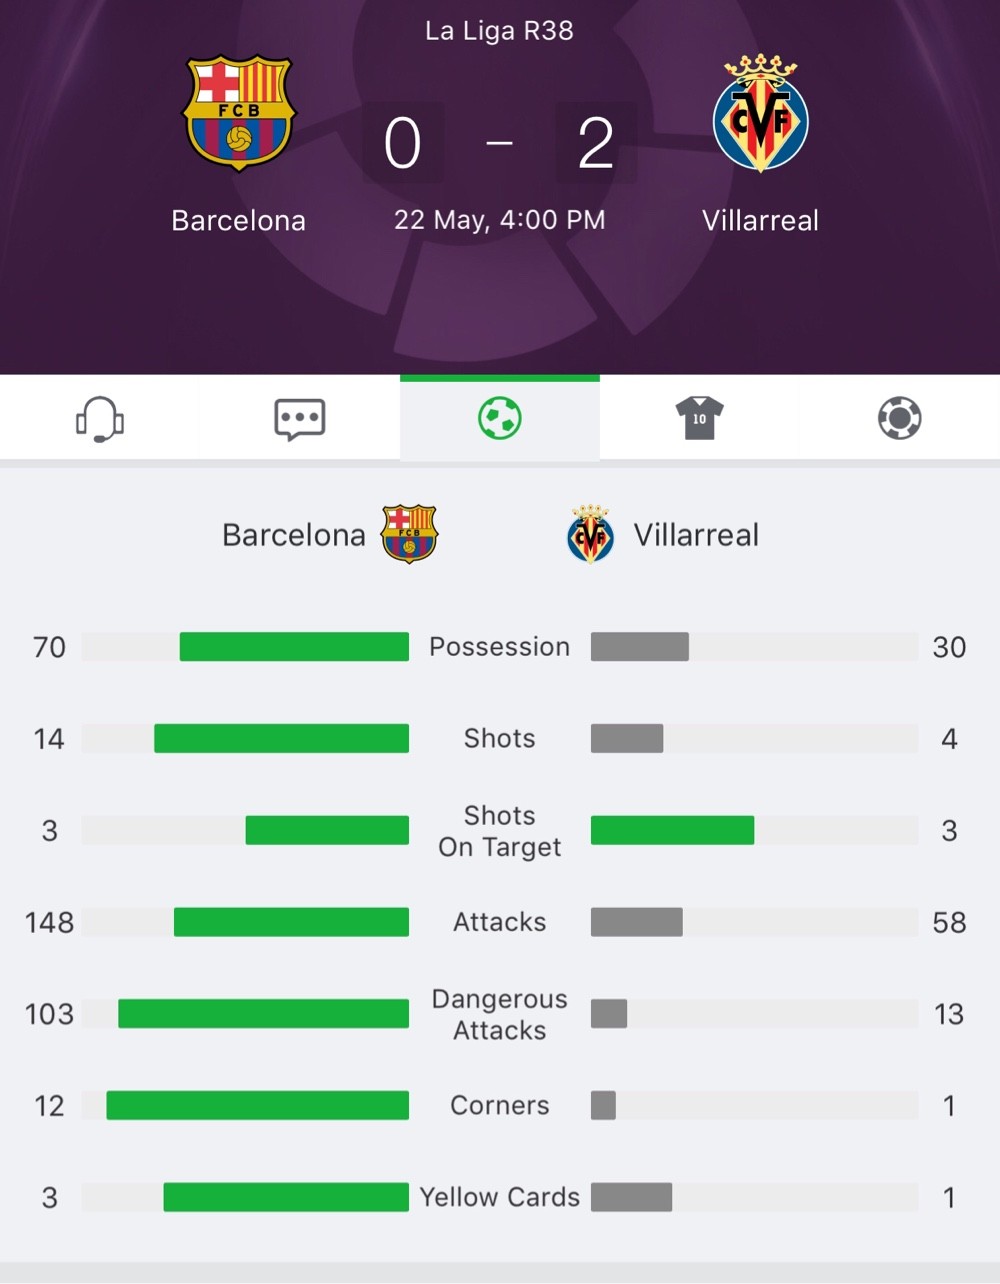Select the football match stats tab
This screenshot has height=1284, width=1000.
pos(500,419)
